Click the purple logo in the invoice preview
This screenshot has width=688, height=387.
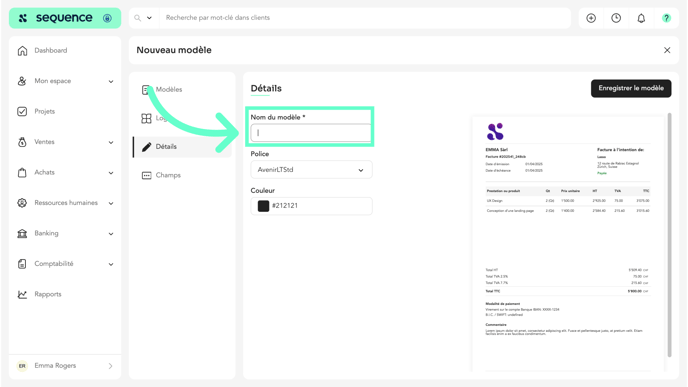tap(495, 131)
